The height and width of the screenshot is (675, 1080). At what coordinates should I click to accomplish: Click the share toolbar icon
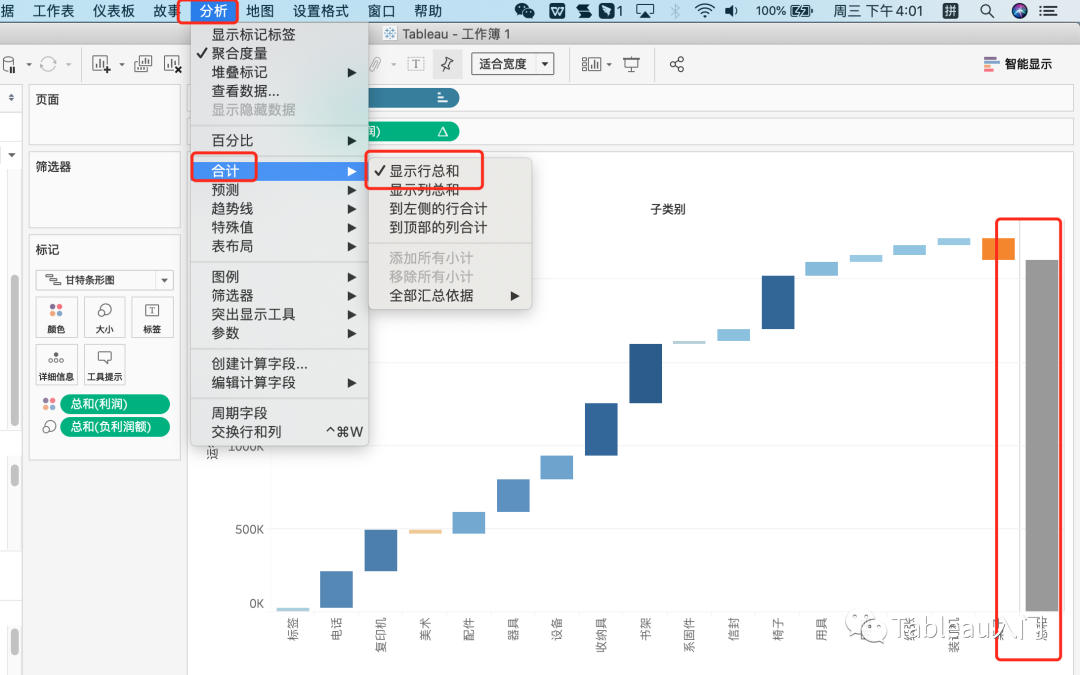[x=677, y=64]
